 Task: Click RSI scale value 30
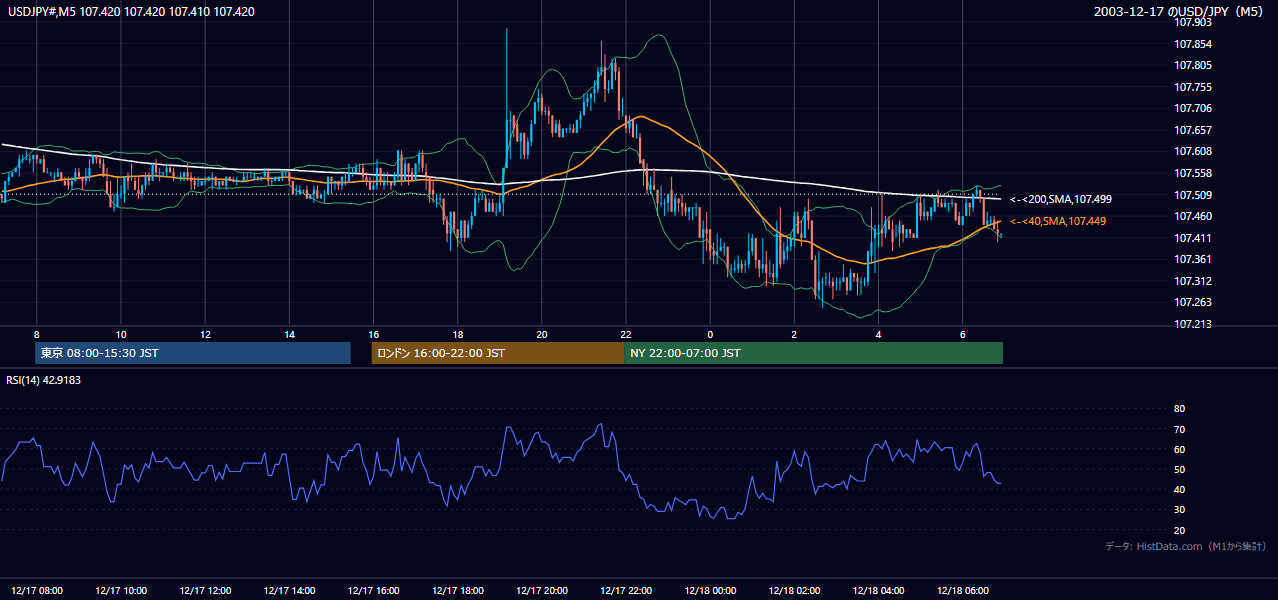1179,510
